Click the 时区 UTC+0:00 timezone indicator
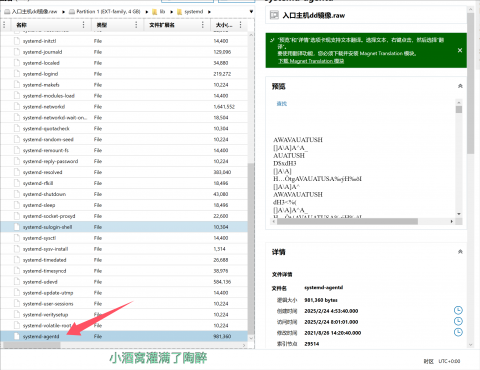480x370 pixels. click(442, 361)
